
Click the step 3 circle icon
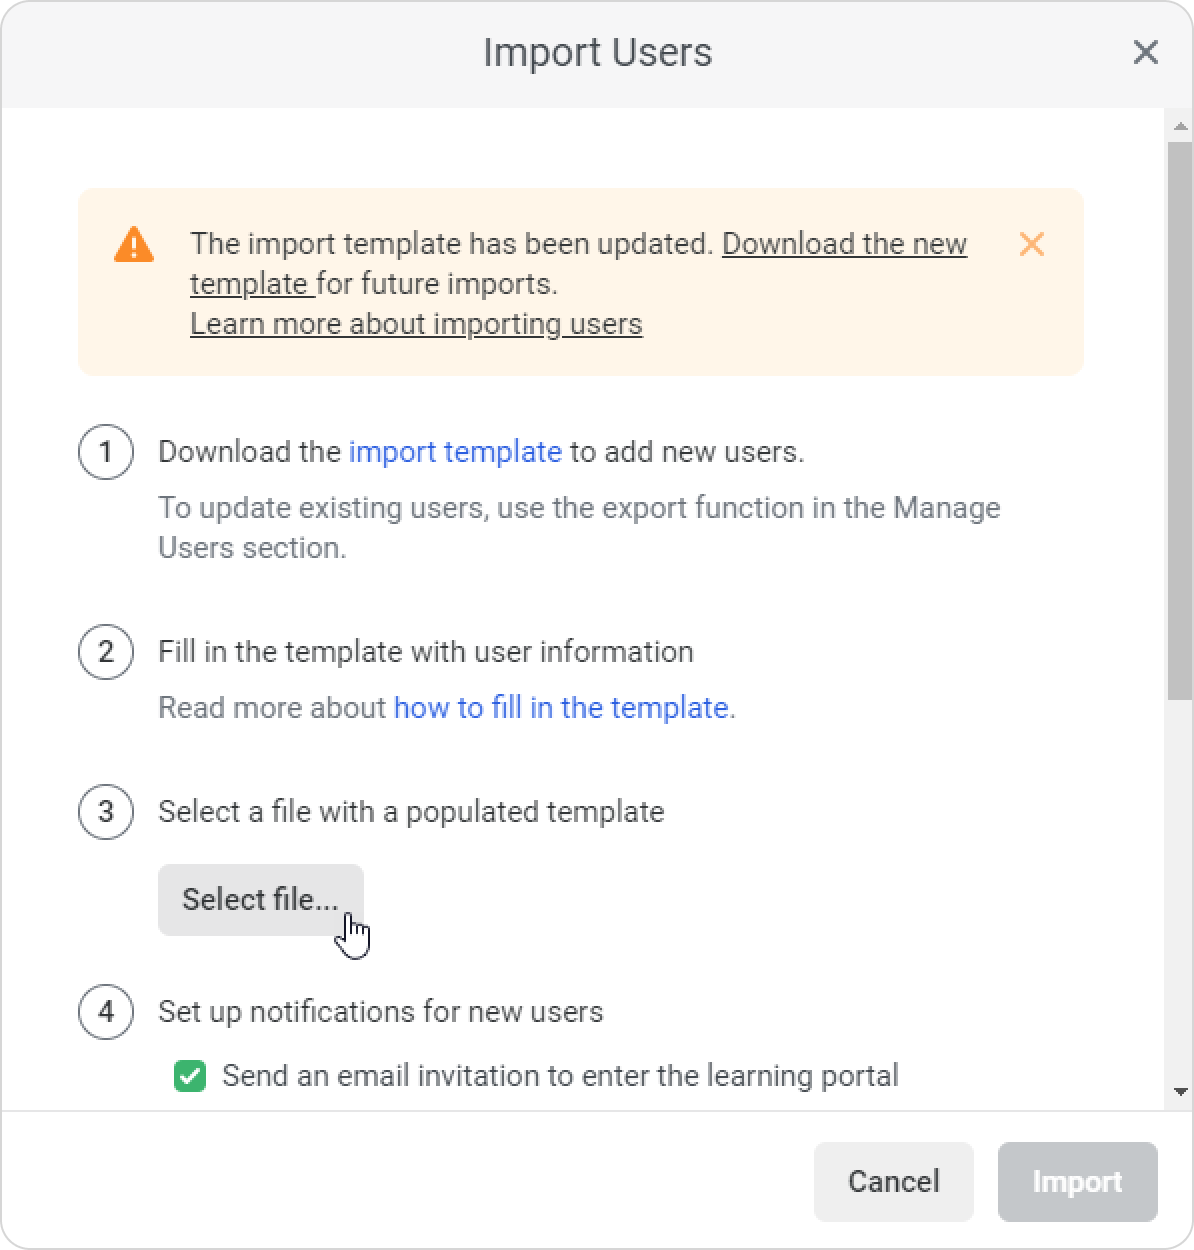point(106,812)
